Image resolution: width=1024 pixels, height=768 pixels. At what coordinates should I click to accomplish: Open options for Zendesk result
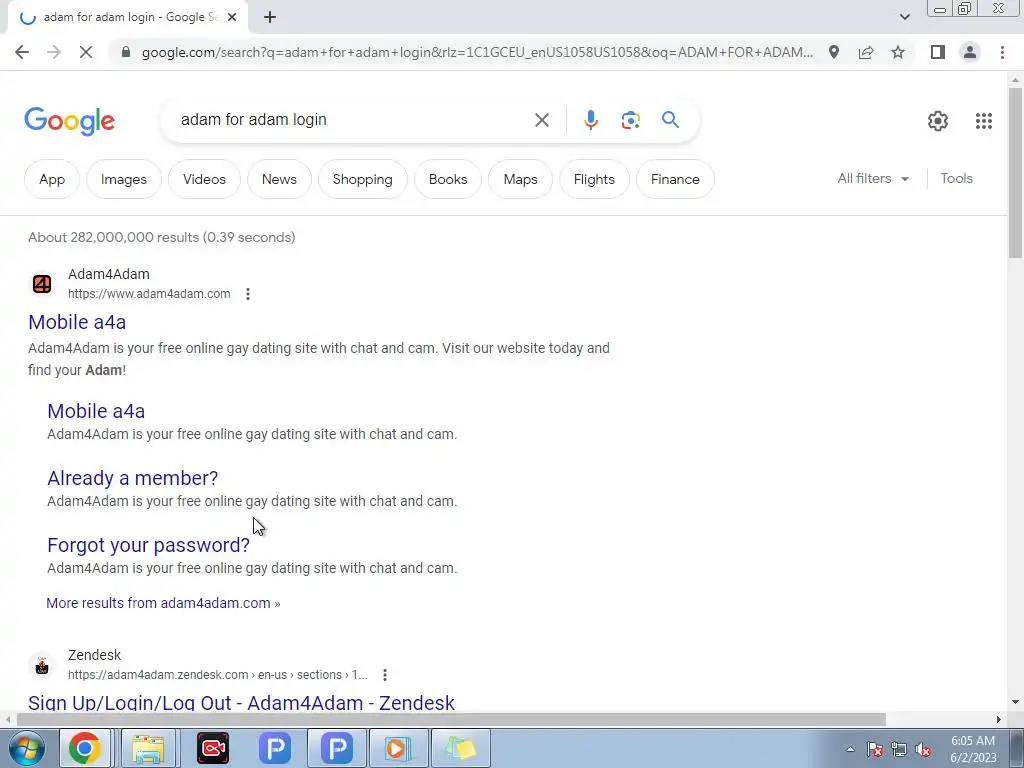tap(385, 675)
